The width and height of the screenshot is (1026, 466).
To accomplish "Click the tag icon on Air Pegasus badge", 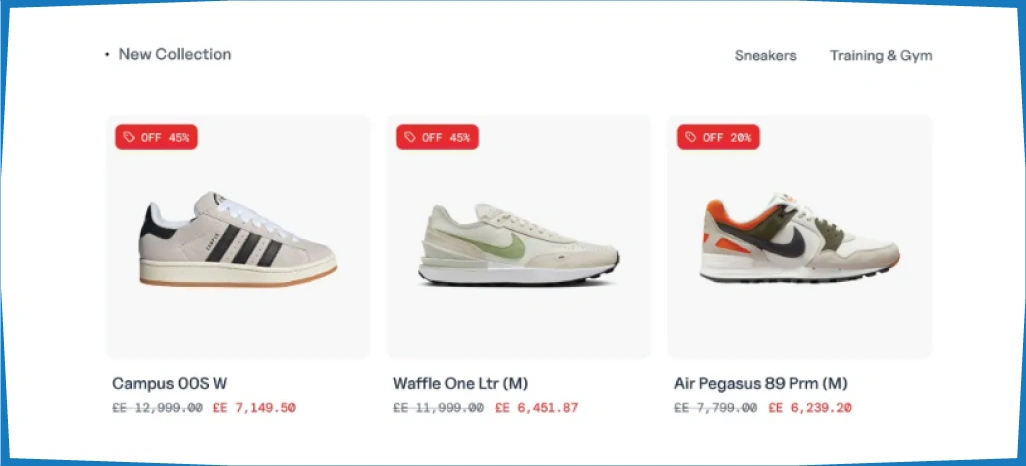I will tap(691, 137).
